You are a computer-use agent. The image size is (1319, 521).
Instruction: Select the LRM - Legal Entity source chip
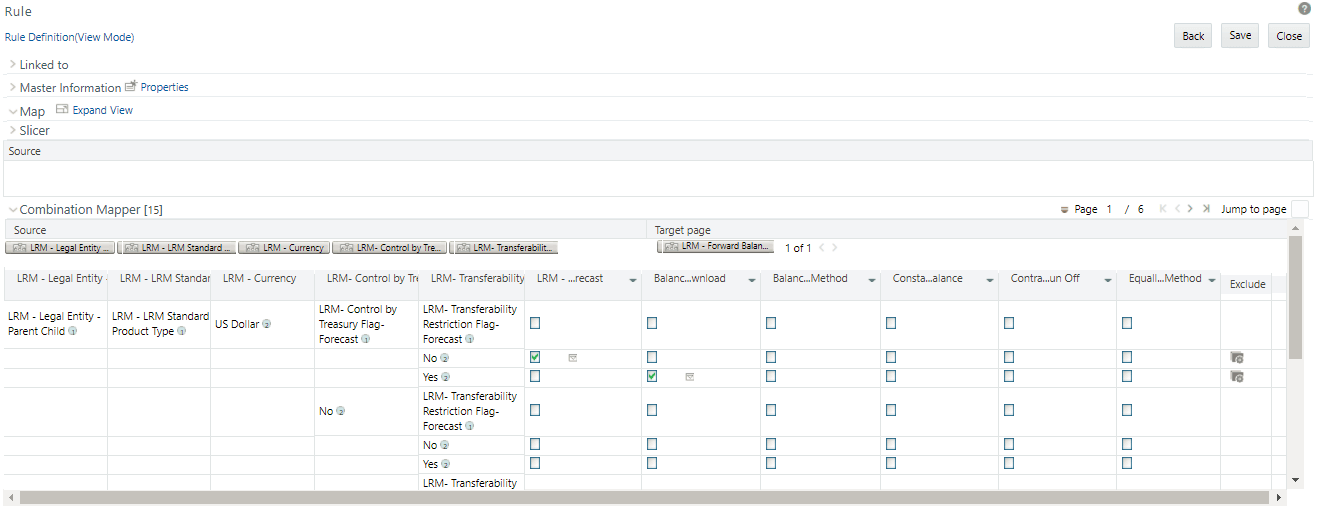coord(60,247)
